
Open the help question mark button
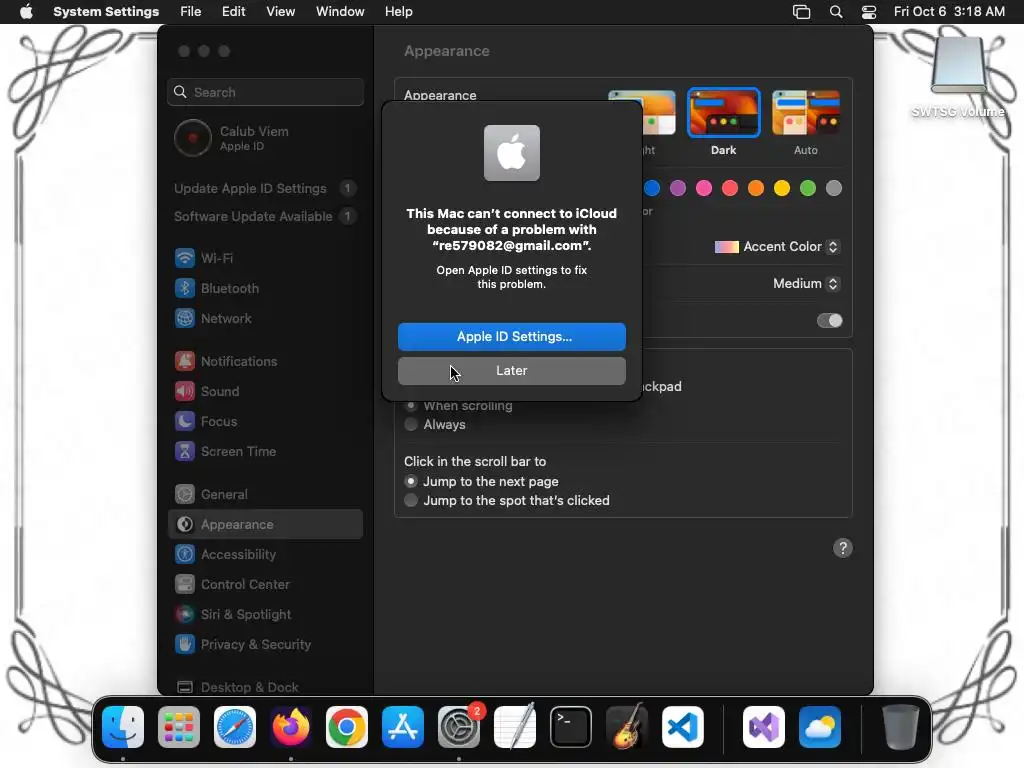pyautogui.click(x=843, y=548)
